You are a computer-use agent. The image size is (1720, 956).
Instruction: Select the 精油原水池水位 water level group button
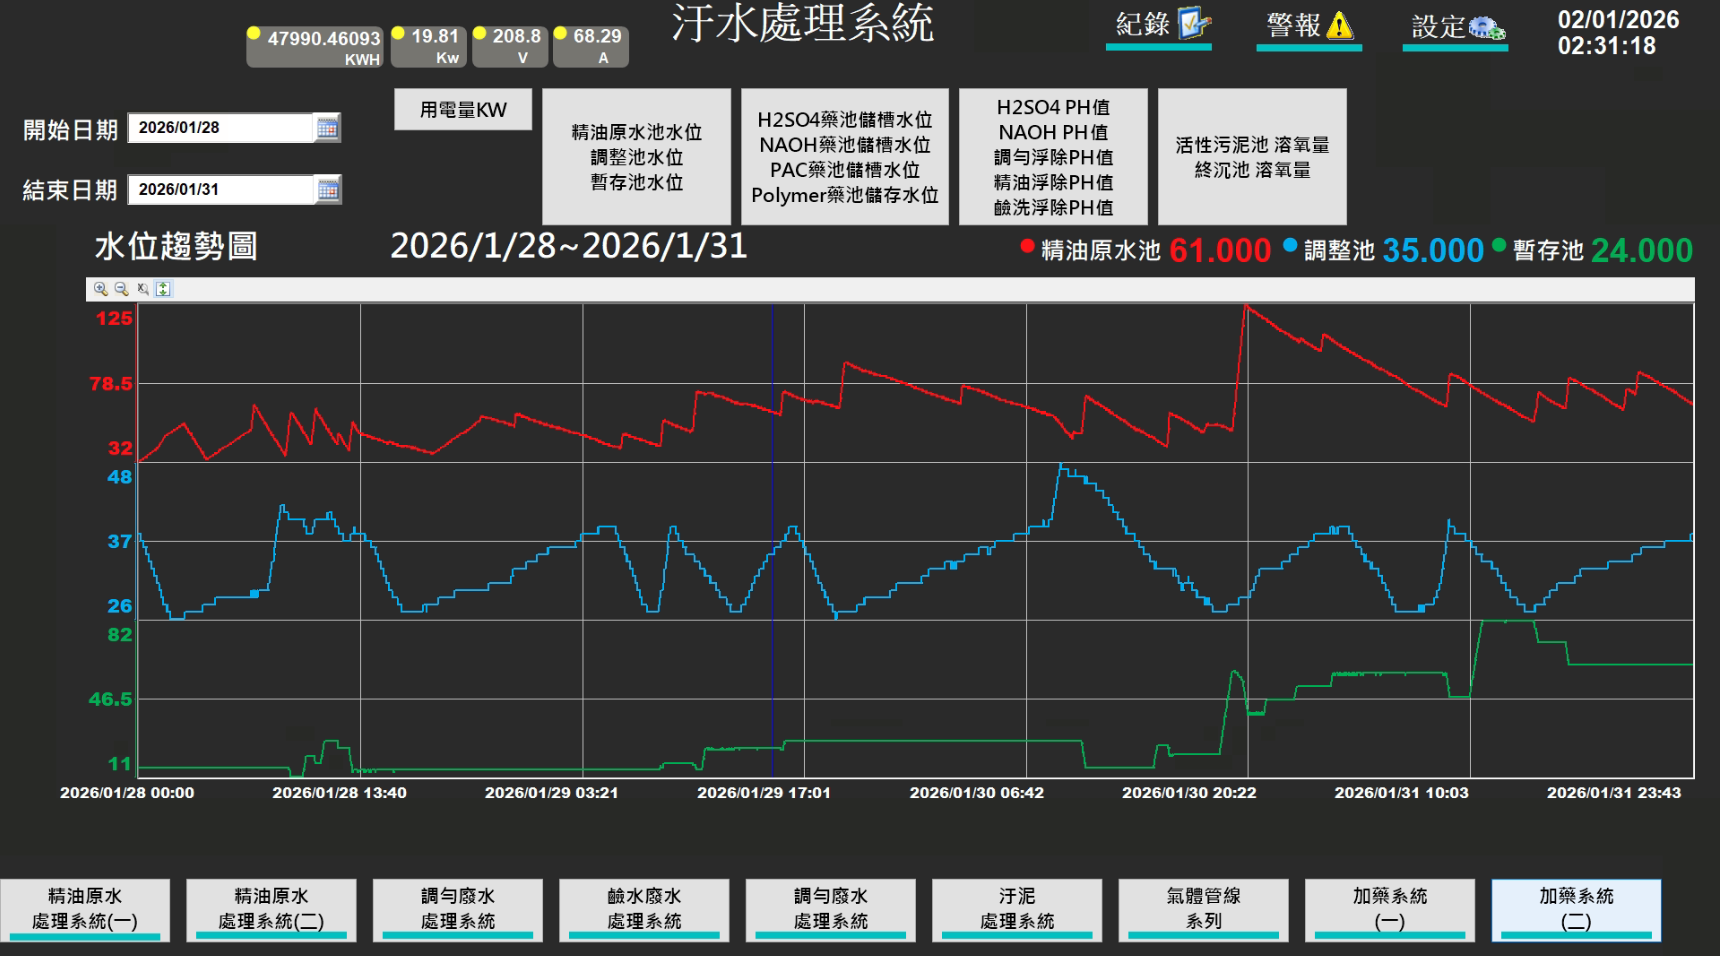(636, 157)
